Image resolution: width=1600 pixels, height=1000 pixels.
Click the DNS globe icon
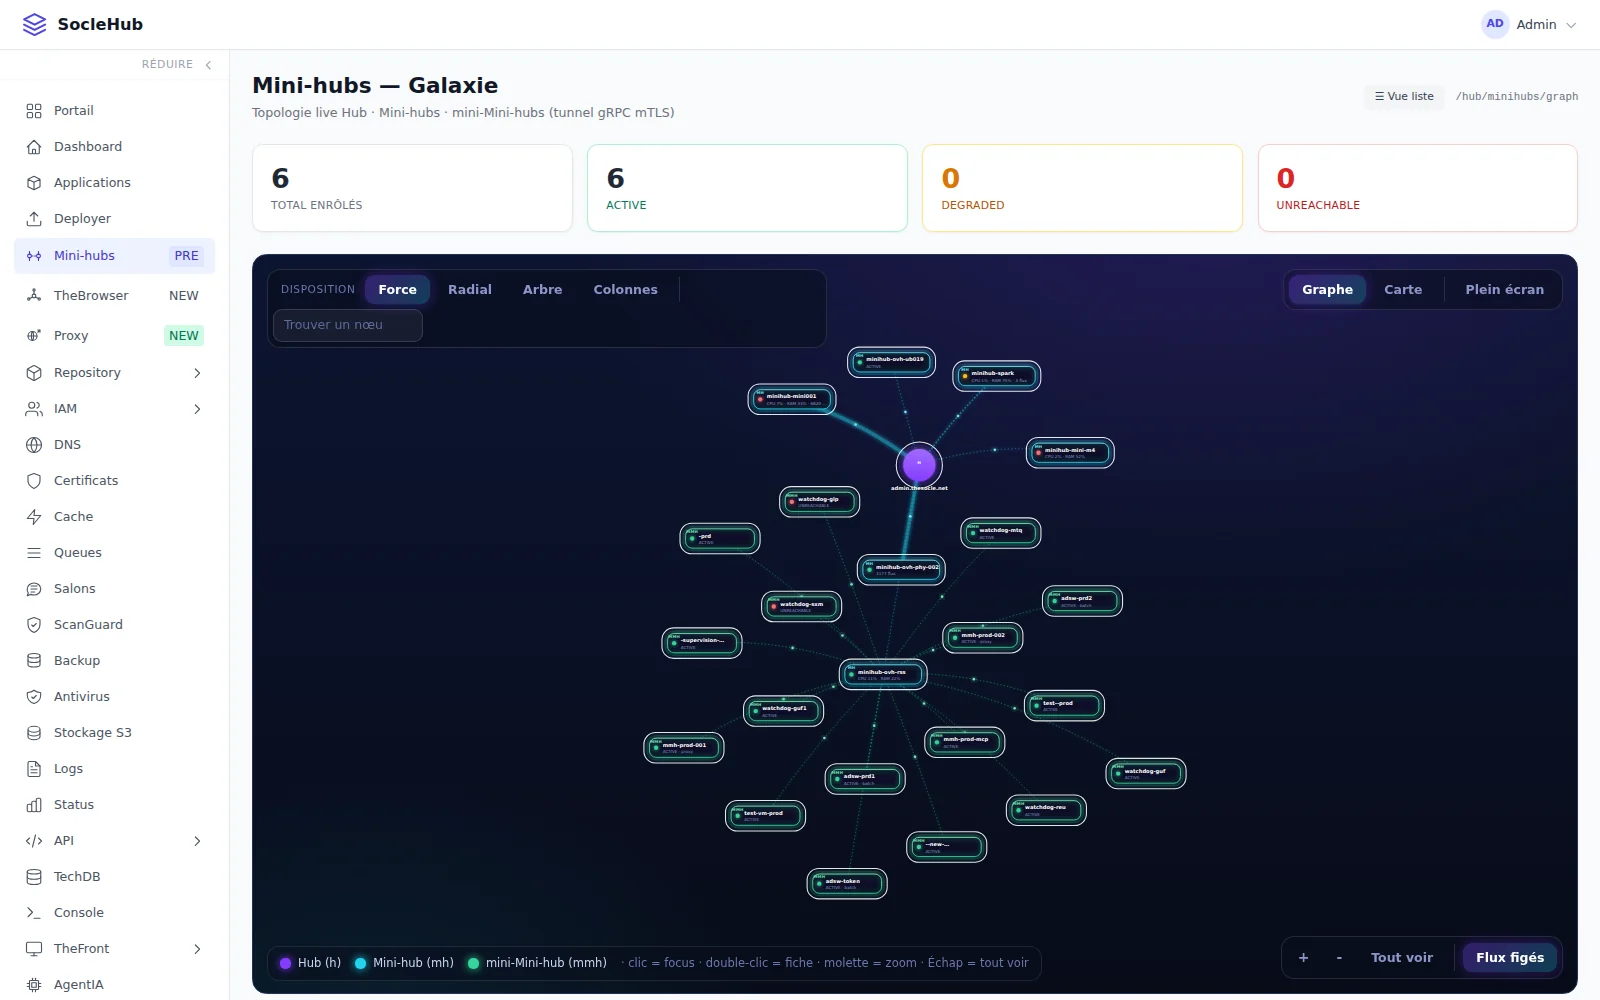[34, 445]
